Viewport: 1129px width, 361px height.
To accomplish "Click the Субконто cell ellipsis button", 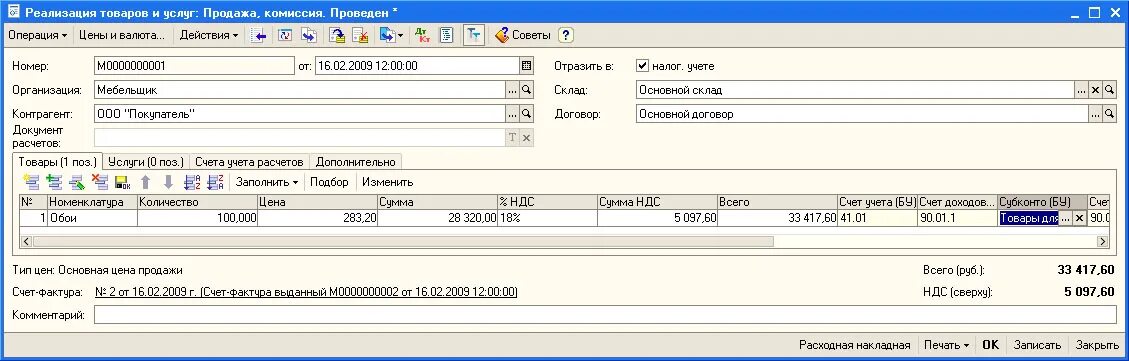I will 1066,218.
